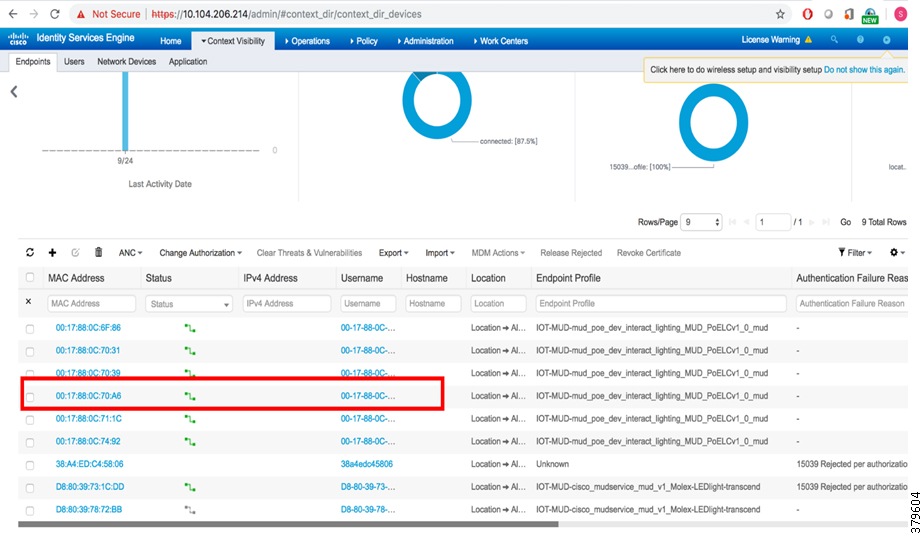Bookmark page with the star icon
The height and width of the screenshot is (536, 924).
780,14
